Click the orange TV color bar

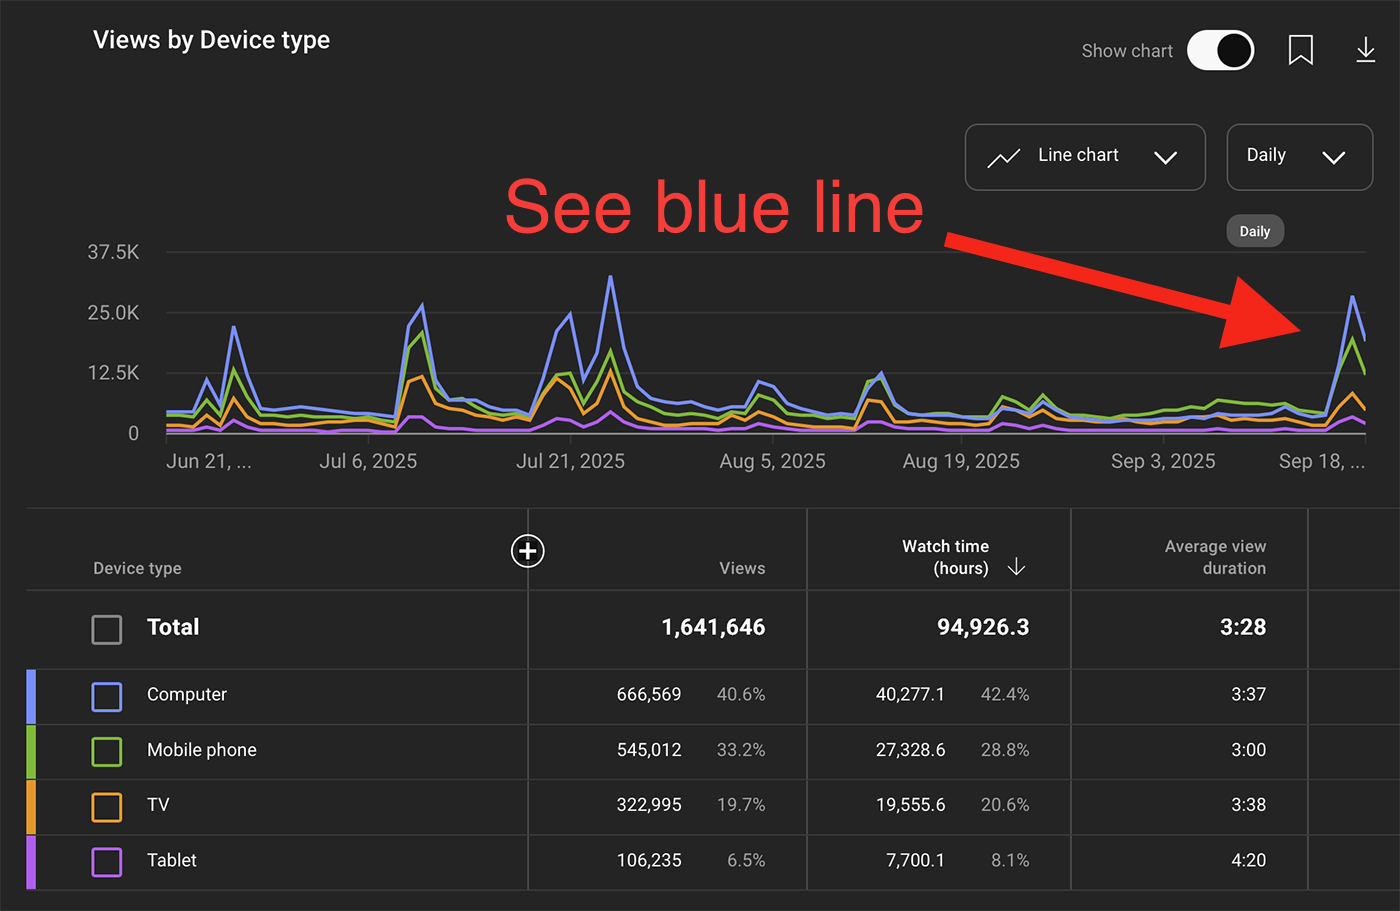coord(31,807)
